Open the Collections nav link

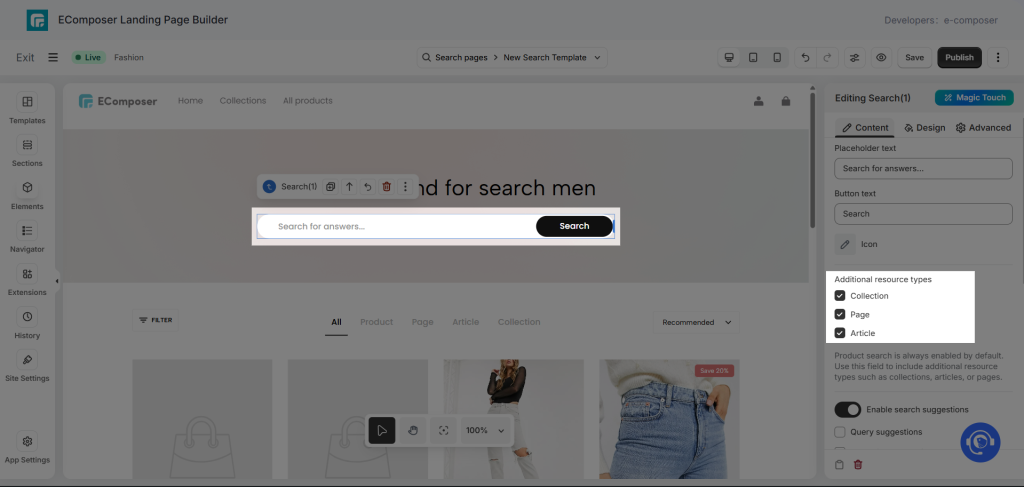pyautogui.click(x=243, y=101)
